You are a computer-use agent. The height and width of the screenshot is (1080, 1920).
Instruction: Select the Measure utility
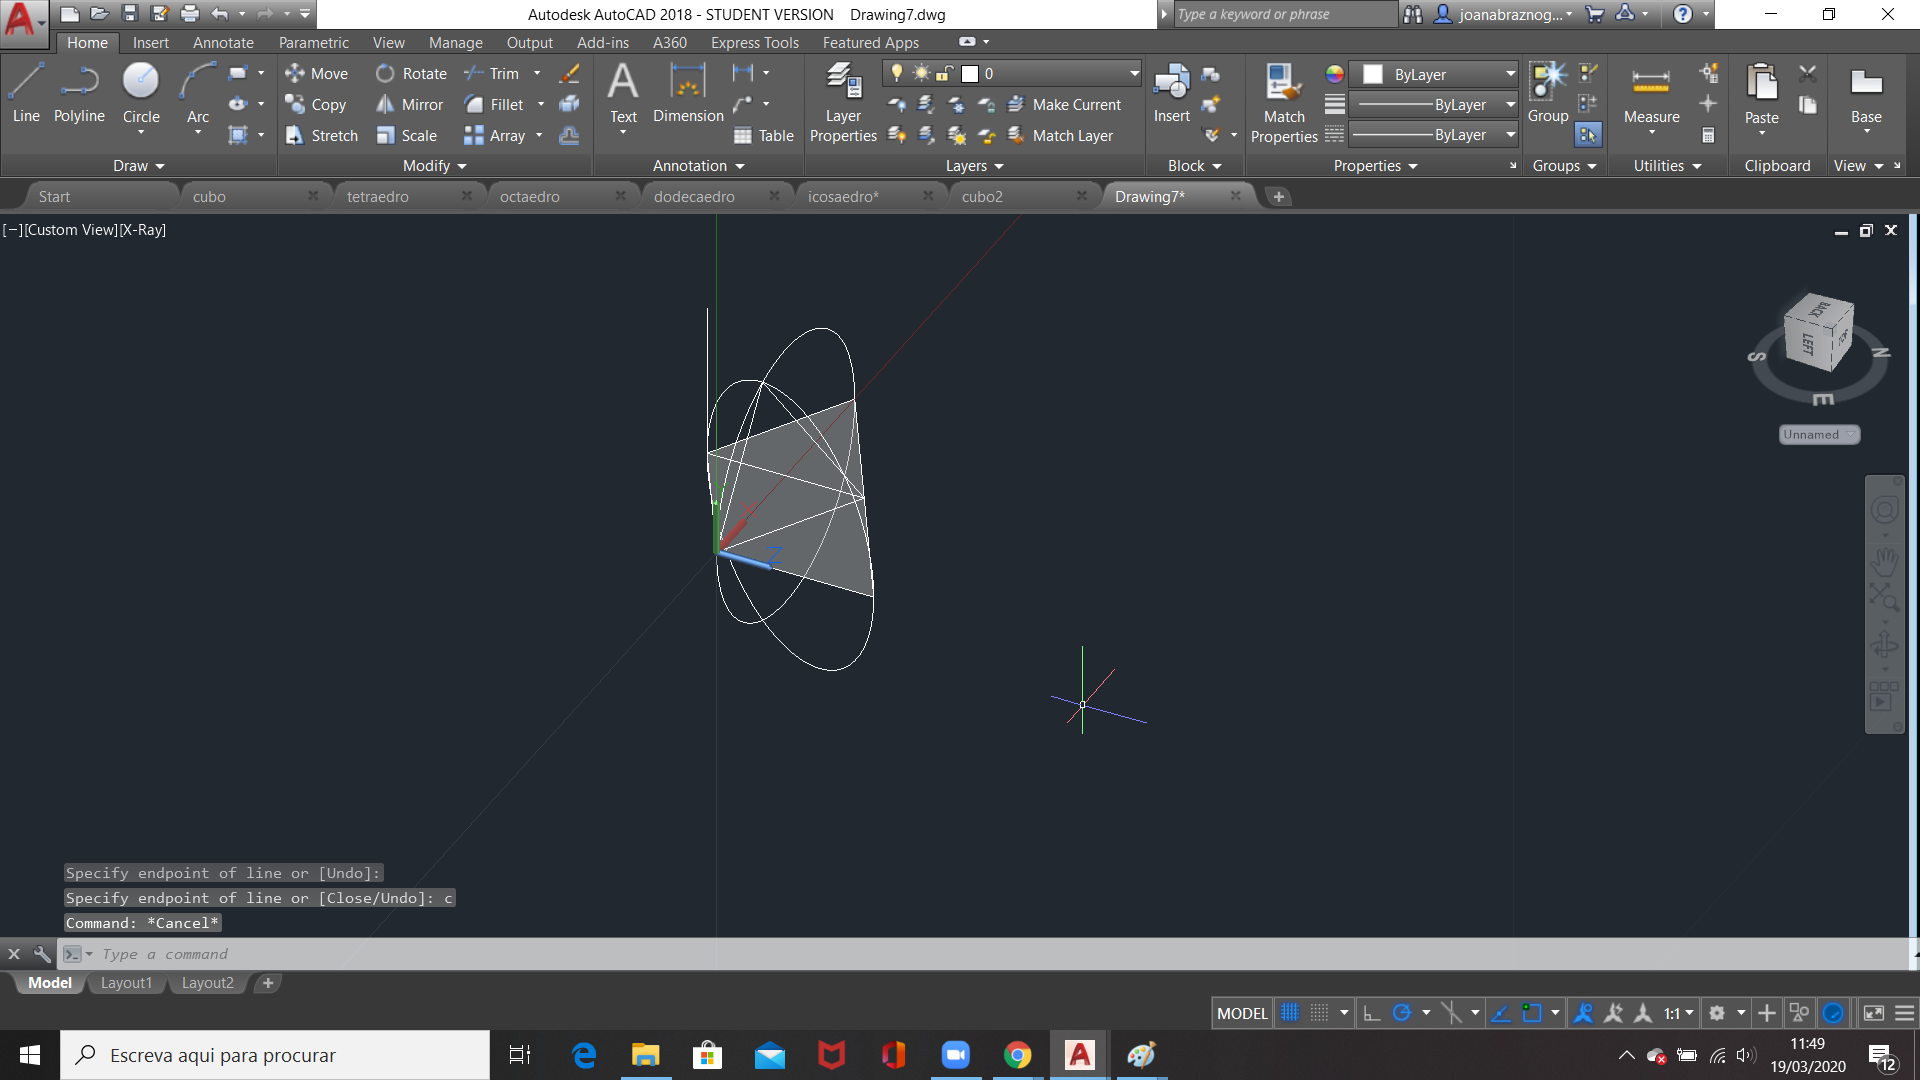1651,92
